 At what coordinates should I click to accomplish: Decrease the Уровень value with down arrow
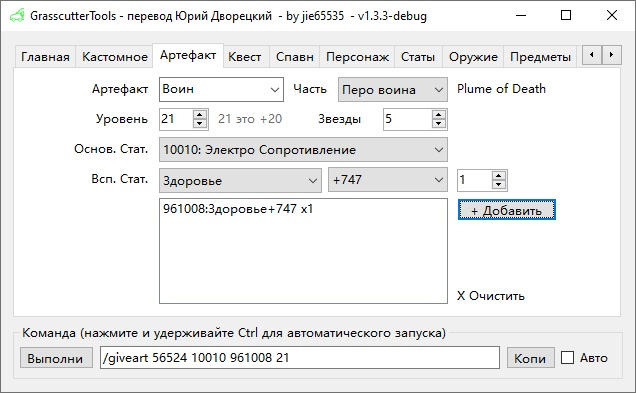coord(200,124)
